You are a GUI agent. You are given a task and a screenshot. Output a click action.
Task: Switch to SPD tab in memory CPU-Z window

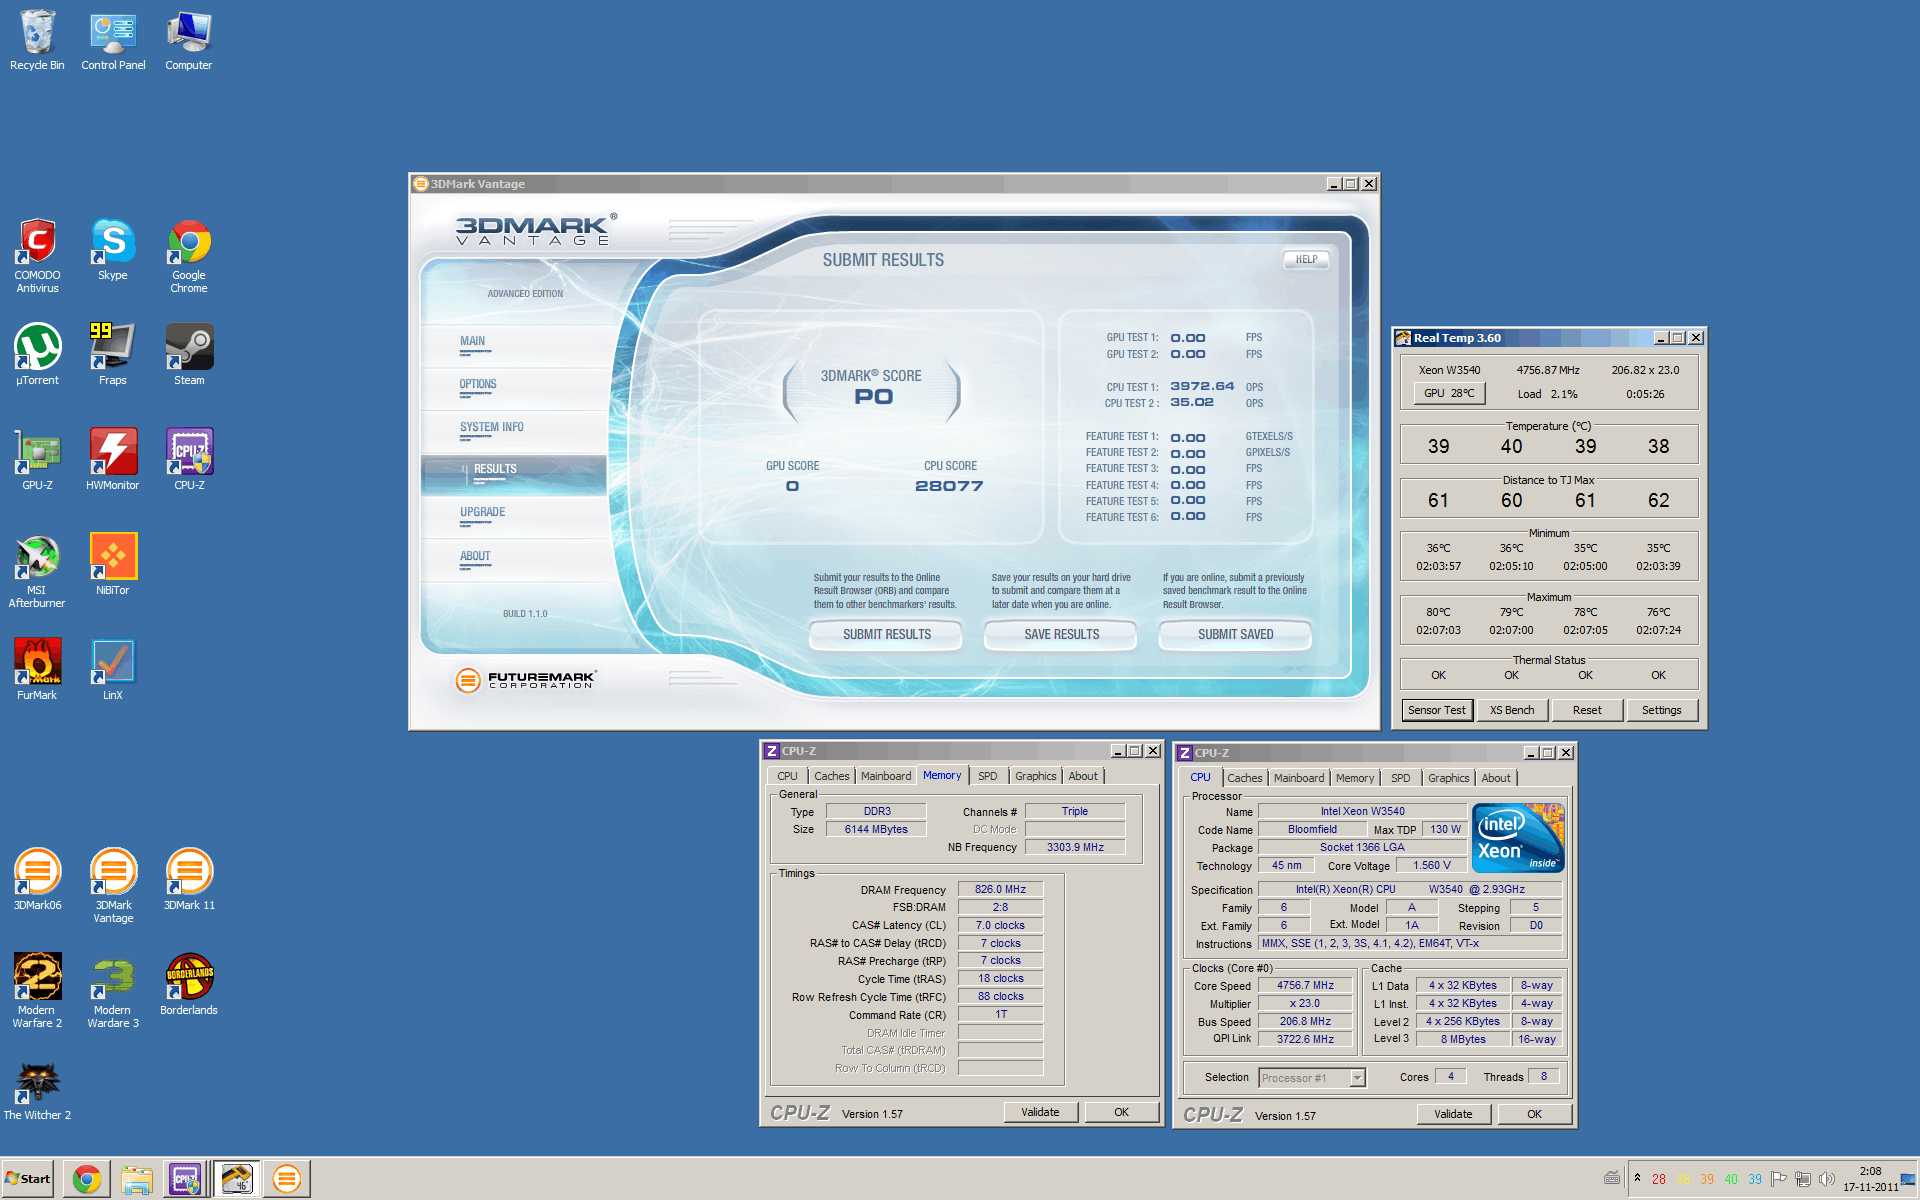coord(987,776)
